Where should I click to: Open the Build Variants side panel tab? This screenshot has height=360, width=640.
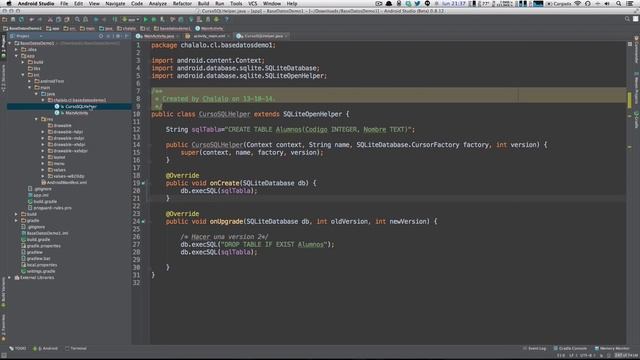tap(4, 293)
